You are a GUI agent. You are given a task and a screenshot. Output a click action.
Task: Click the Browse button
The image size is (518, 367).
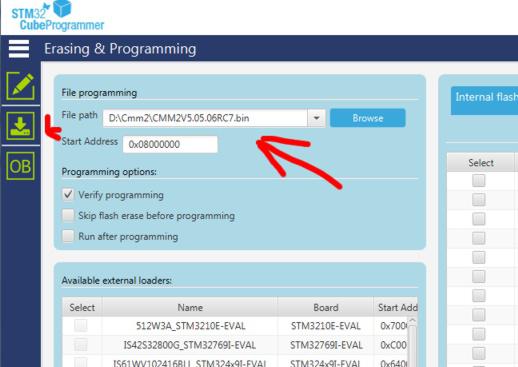pos(368,118)
